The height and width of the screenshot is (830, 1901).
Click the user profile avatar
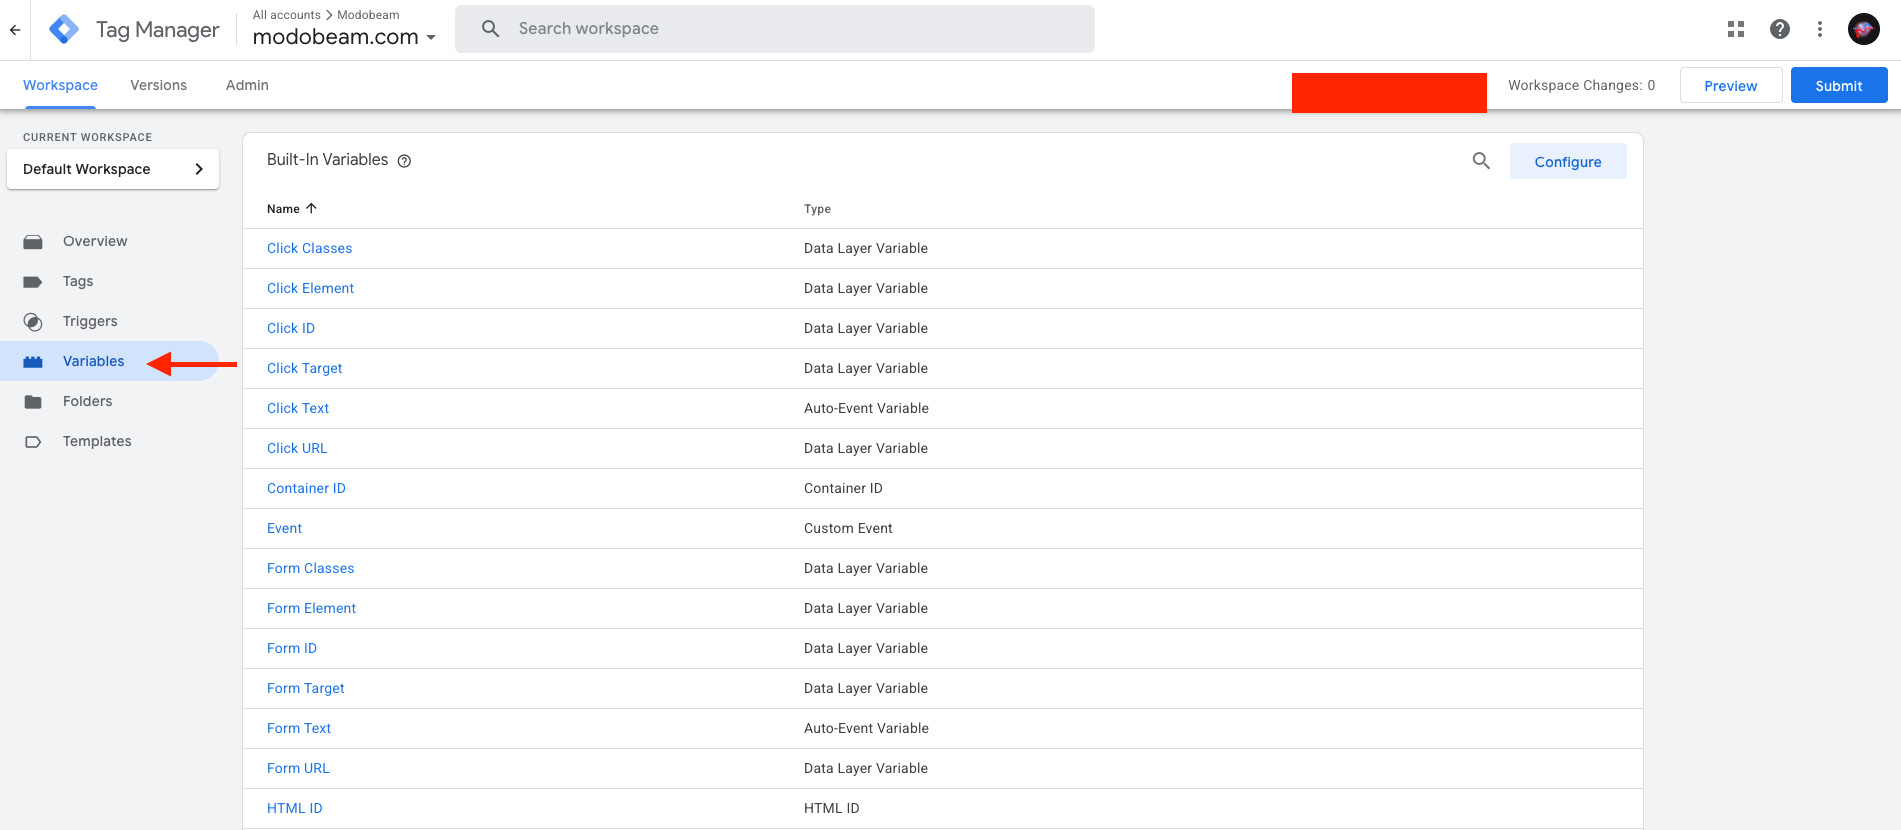[1864, 29]
